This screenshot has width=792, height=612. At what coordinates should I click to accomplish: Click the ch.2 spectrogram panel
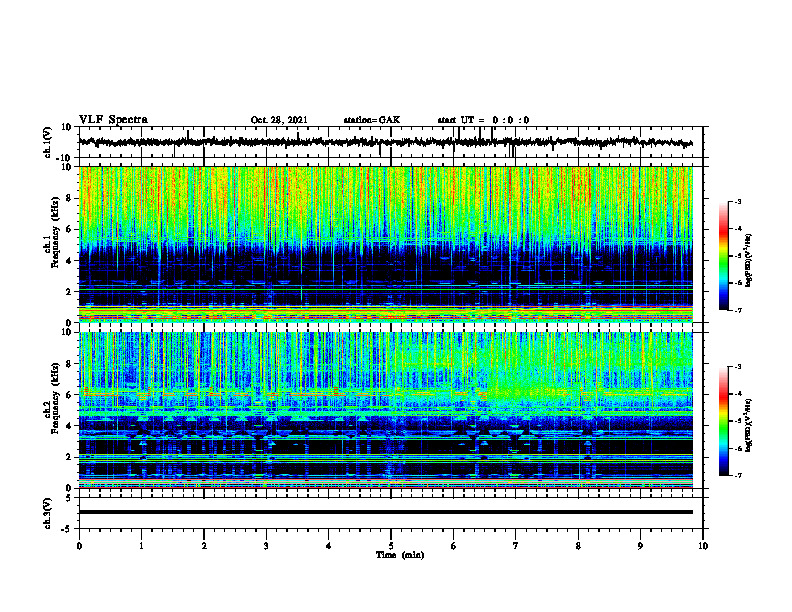pos(386,410)
